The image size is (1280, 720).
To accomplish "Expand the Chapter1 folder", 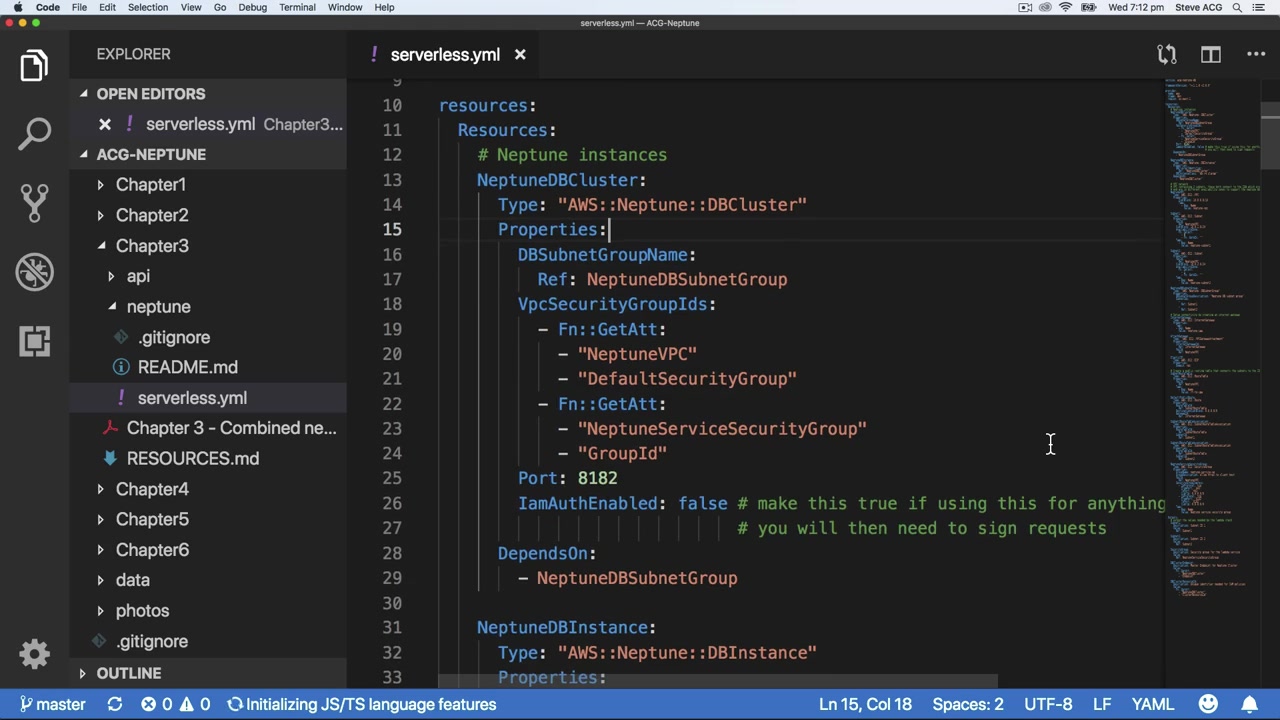I will (x=150, y=185).
